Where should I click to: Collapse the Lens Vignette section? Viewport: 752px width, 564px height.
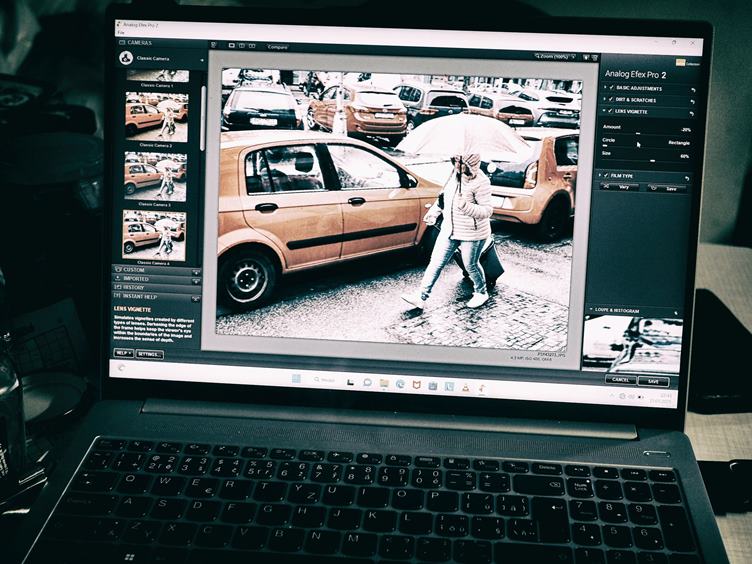[x=604, y=111]
